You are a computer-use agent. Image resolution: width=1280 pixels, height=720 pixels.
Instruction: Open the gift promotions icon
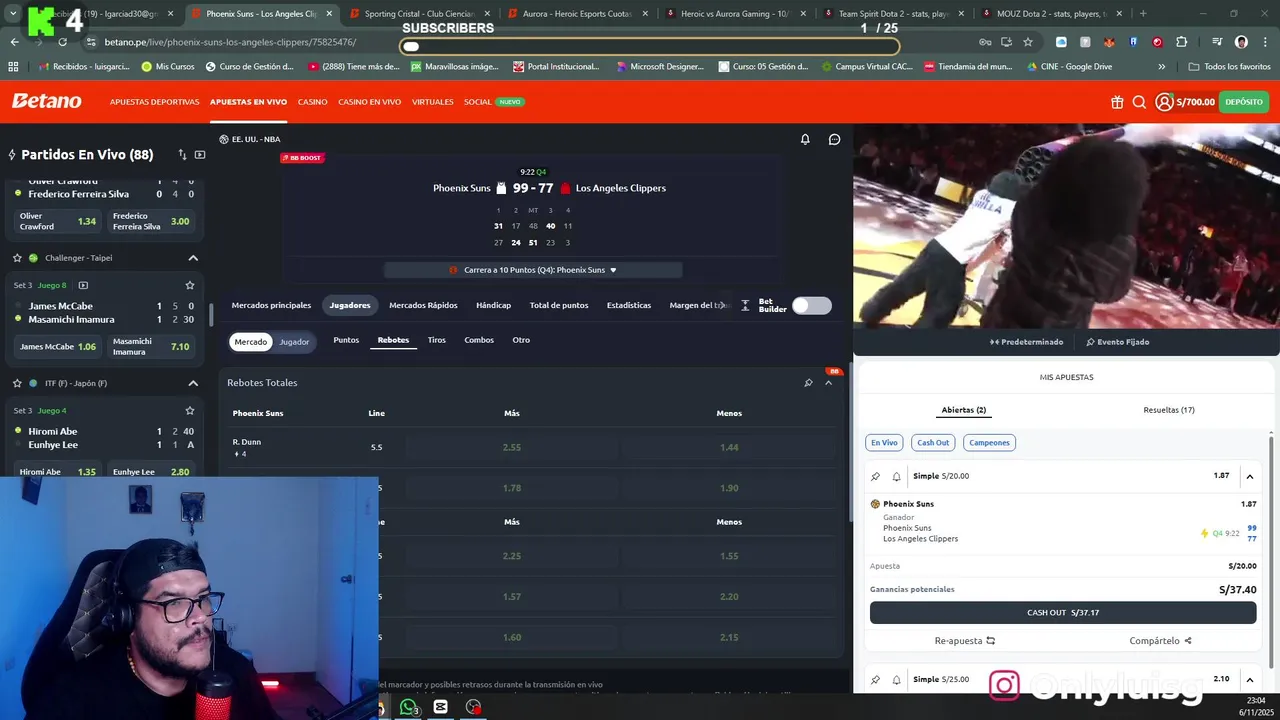1117,102
